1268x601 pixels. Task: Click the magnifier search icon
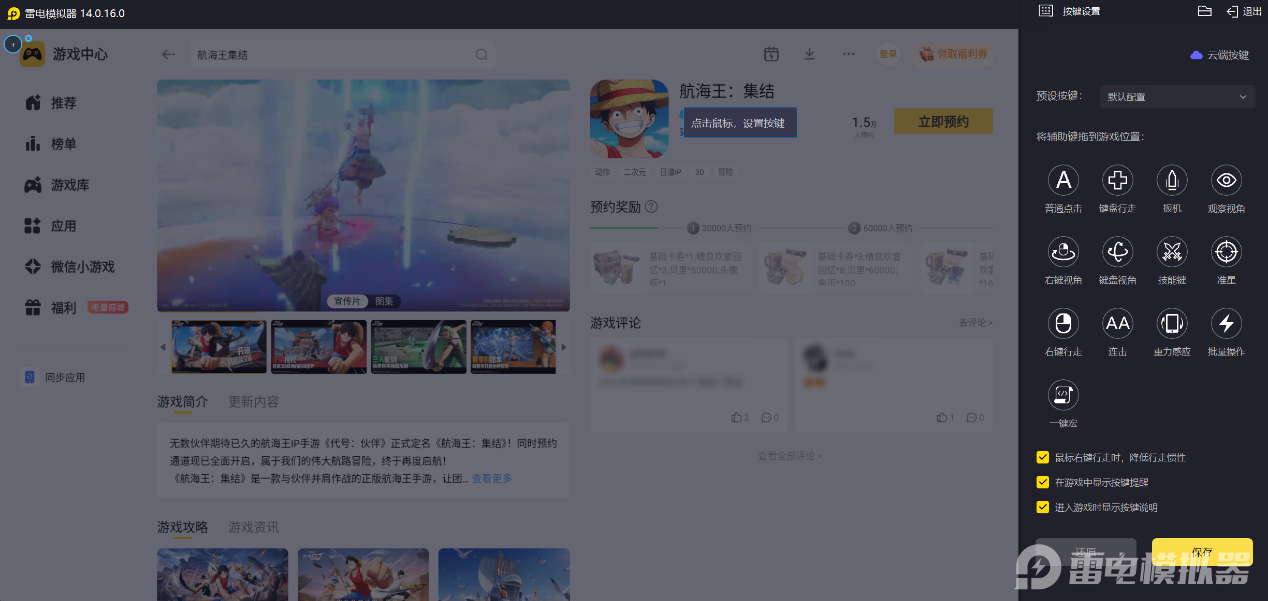[482, 55]
